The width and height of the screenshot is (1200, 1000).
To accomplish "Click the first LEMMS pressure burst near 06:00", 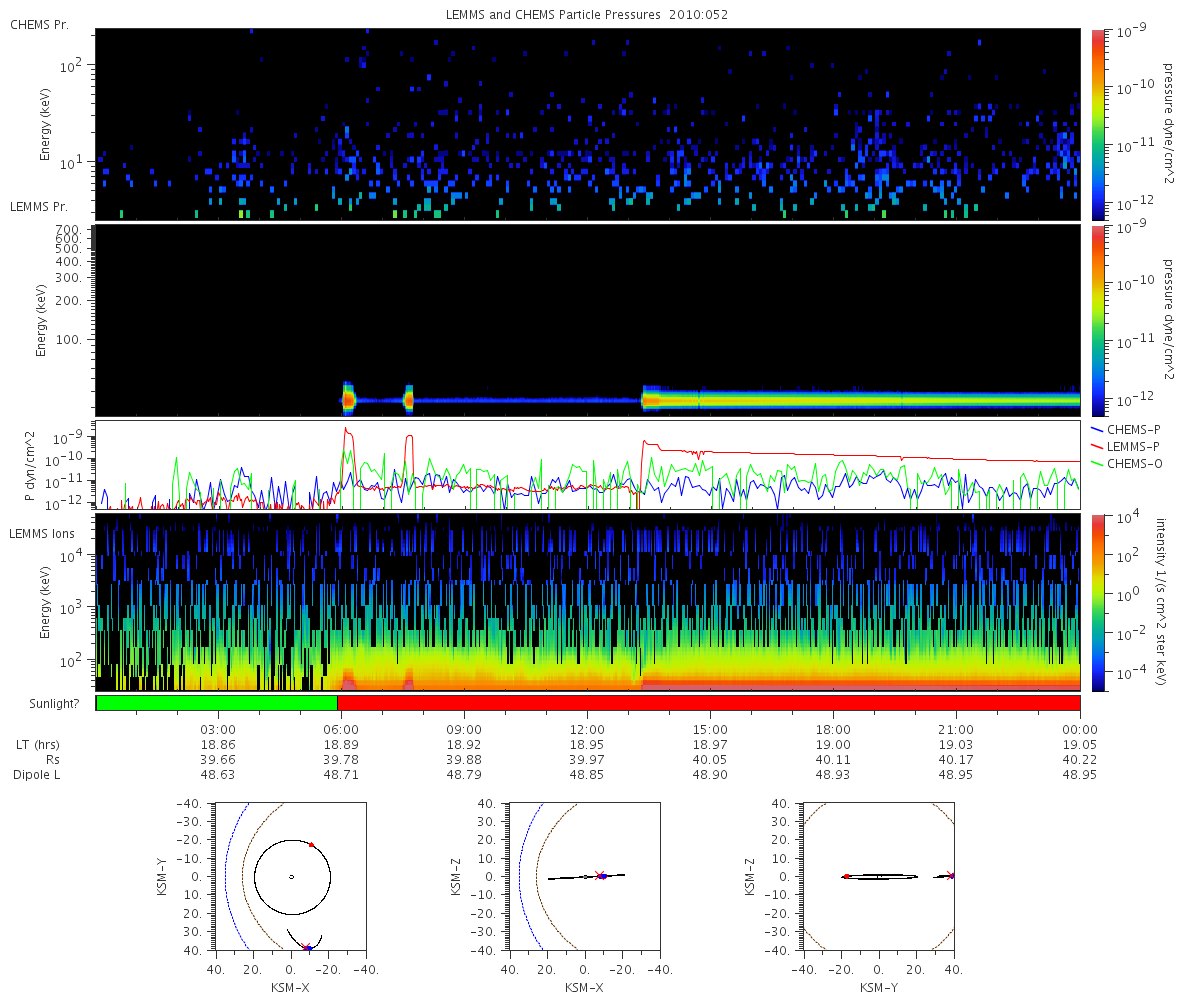I will point(348,399).
